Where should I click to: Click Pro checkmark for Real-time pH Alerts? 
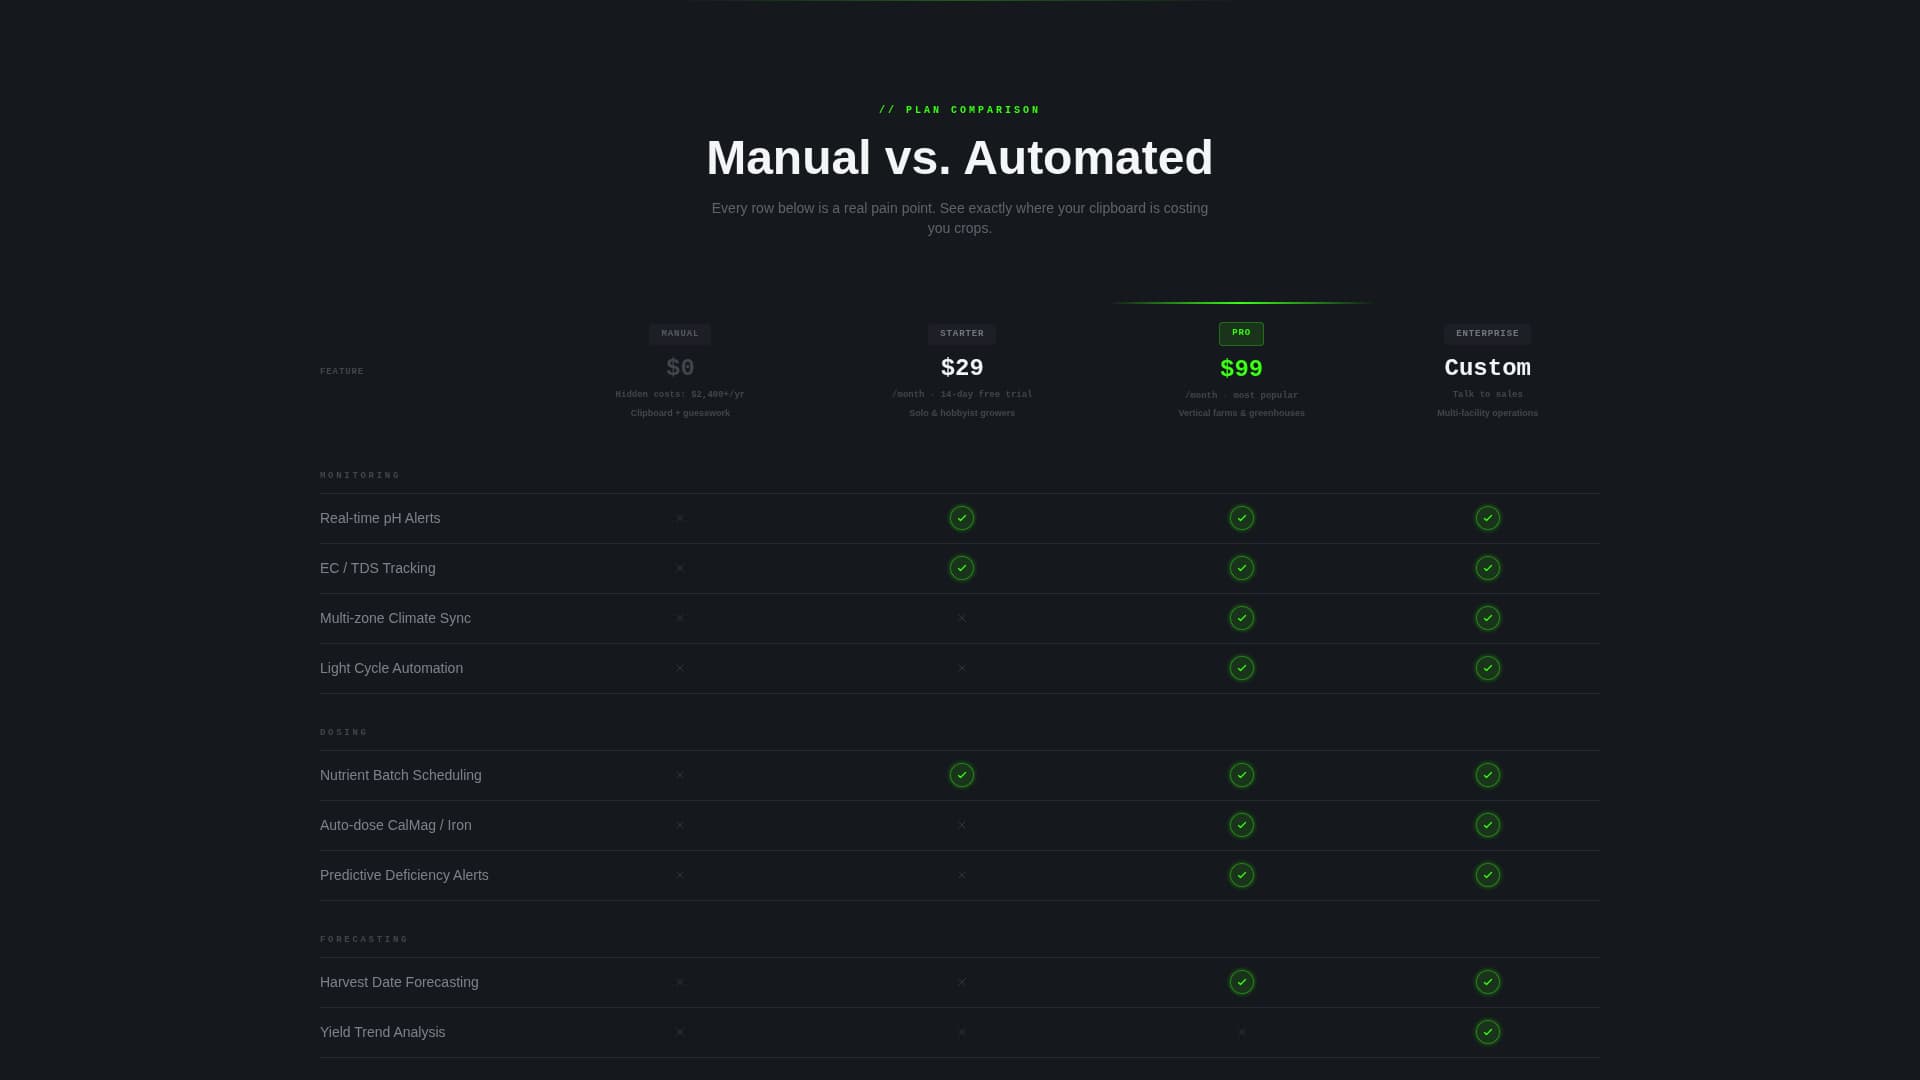1241,518
